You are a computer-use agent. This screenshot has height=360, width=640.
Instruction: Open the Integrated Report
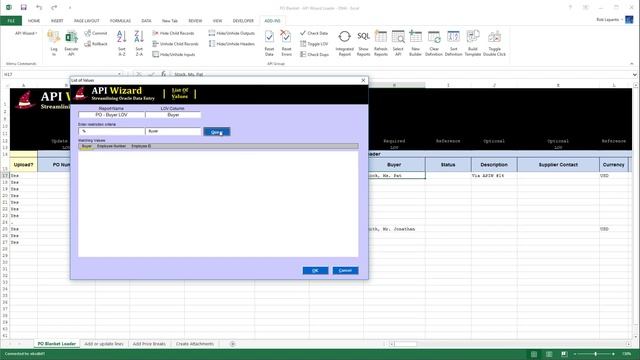[344, 43]
